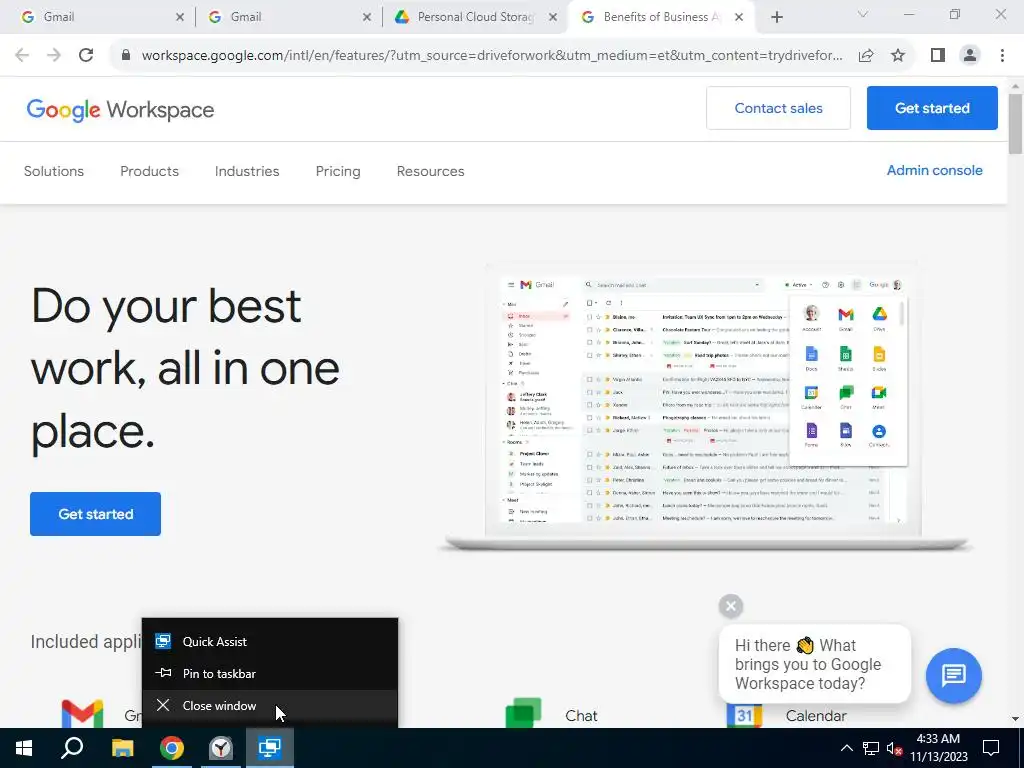Open the Resources nav menu

pos(430,171)
